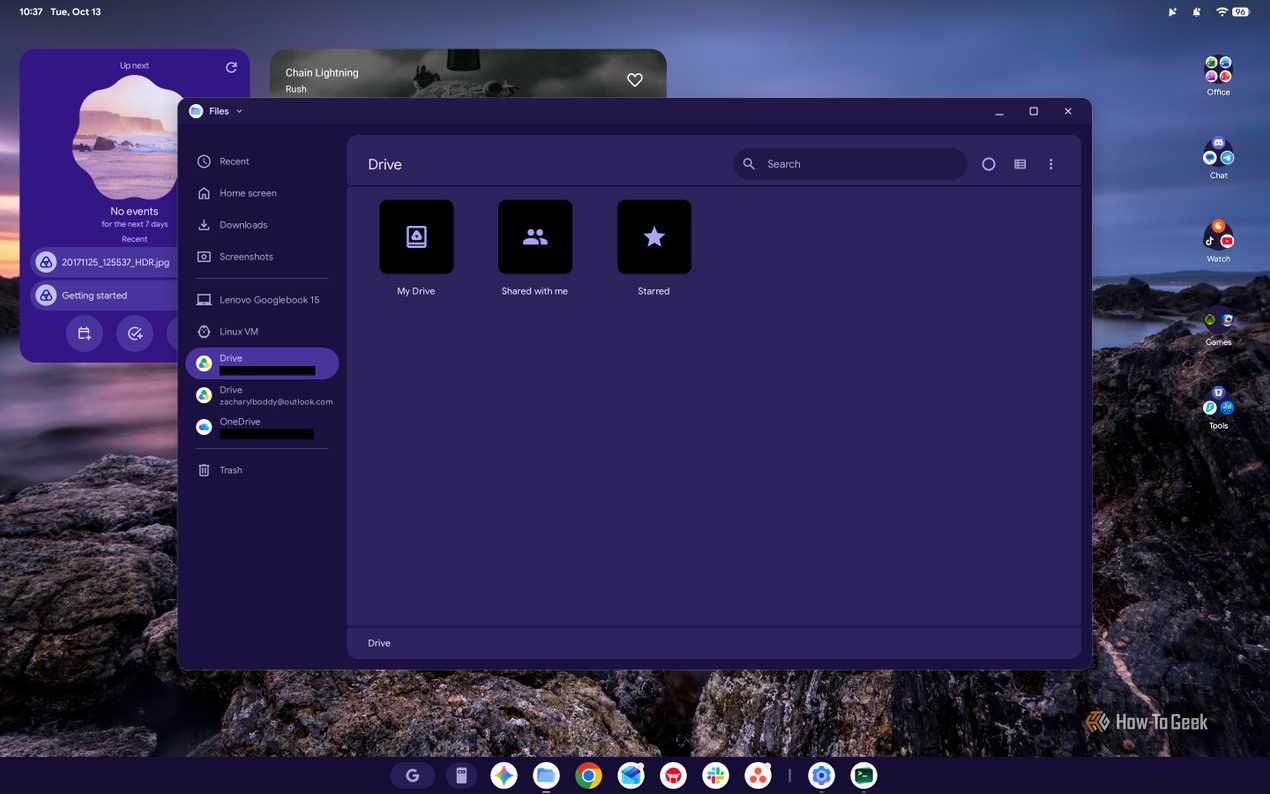
Task: Open the Linux VM location
Action: 262,332
